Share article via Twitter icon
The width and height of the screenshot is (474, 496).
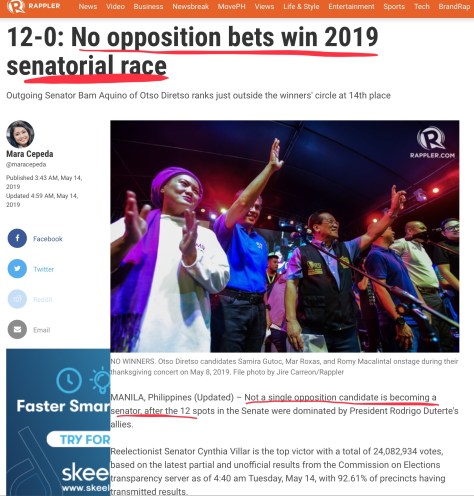point(17,269)
